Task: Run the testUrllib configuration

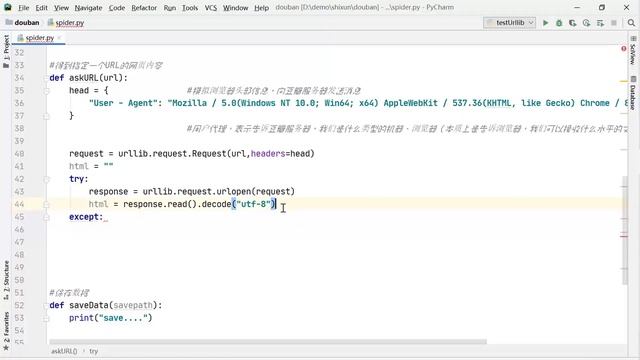Action: point(546,23)
